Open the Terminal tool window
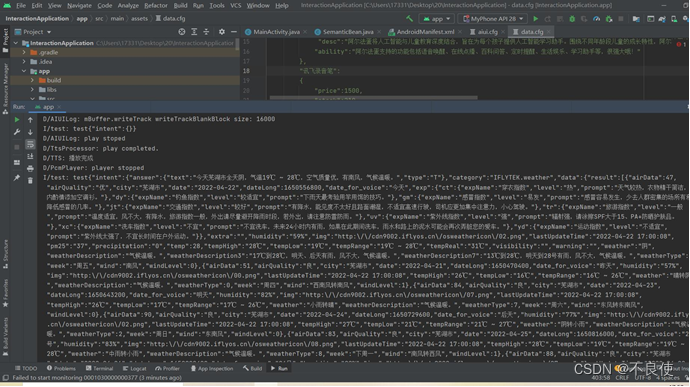Image resolution: width=690 pixels, height=387 pixels. click(99, 369)
